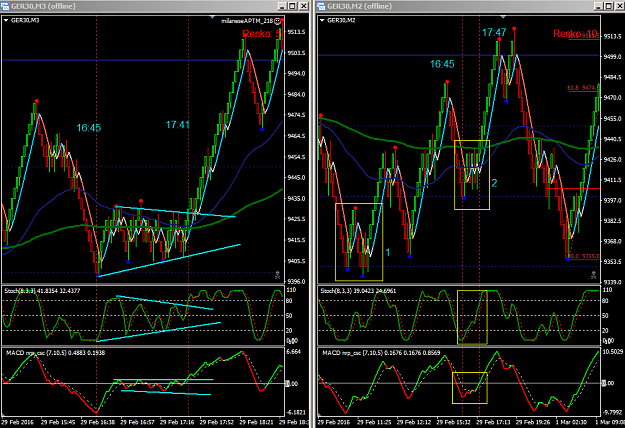Click the chart shift triangle atop the GER30,M3 chart
Viewport: 625px width, 428px height.
pos(212,17)
